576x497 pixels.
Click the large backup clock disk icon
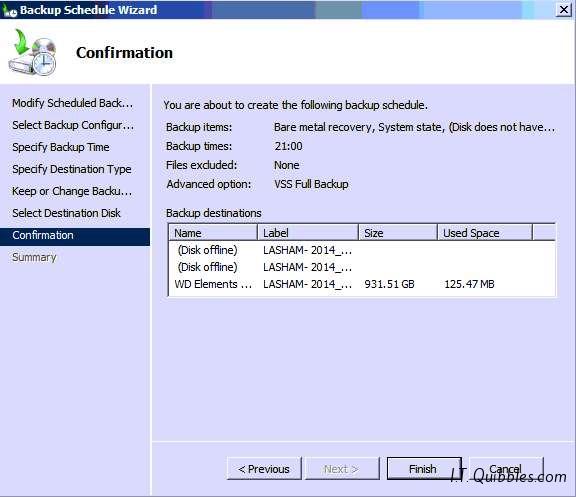pyautogui.click(x=32, y=52)
